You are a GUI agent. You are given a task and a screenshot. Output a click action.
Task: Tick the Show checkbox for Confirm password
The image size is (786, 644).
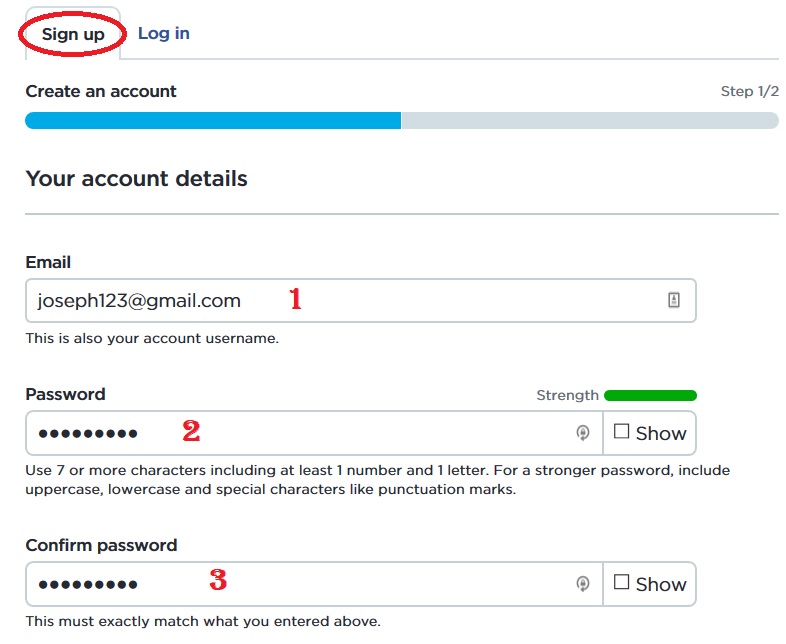coord(622,583)
